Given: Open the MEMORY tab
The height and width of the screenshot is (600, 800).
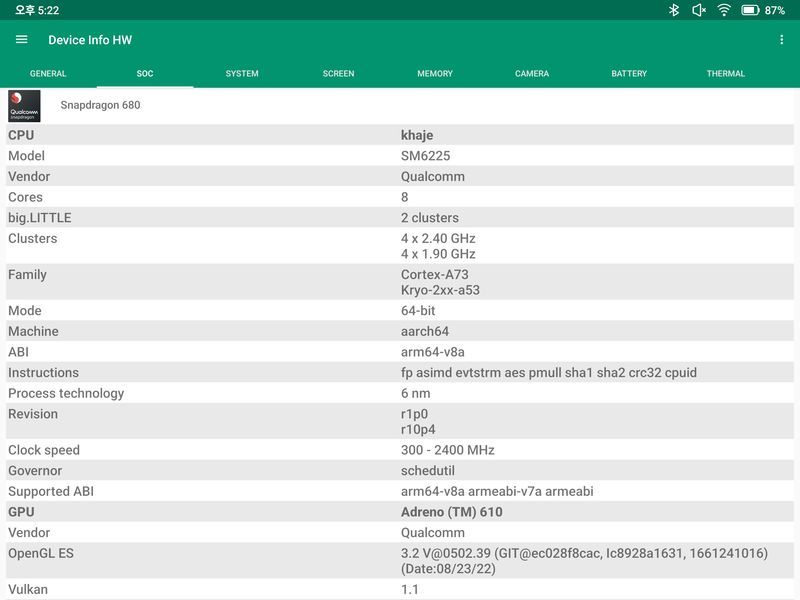Looking at the screenshot, I should pyautogui.click(x=436, y=73).
